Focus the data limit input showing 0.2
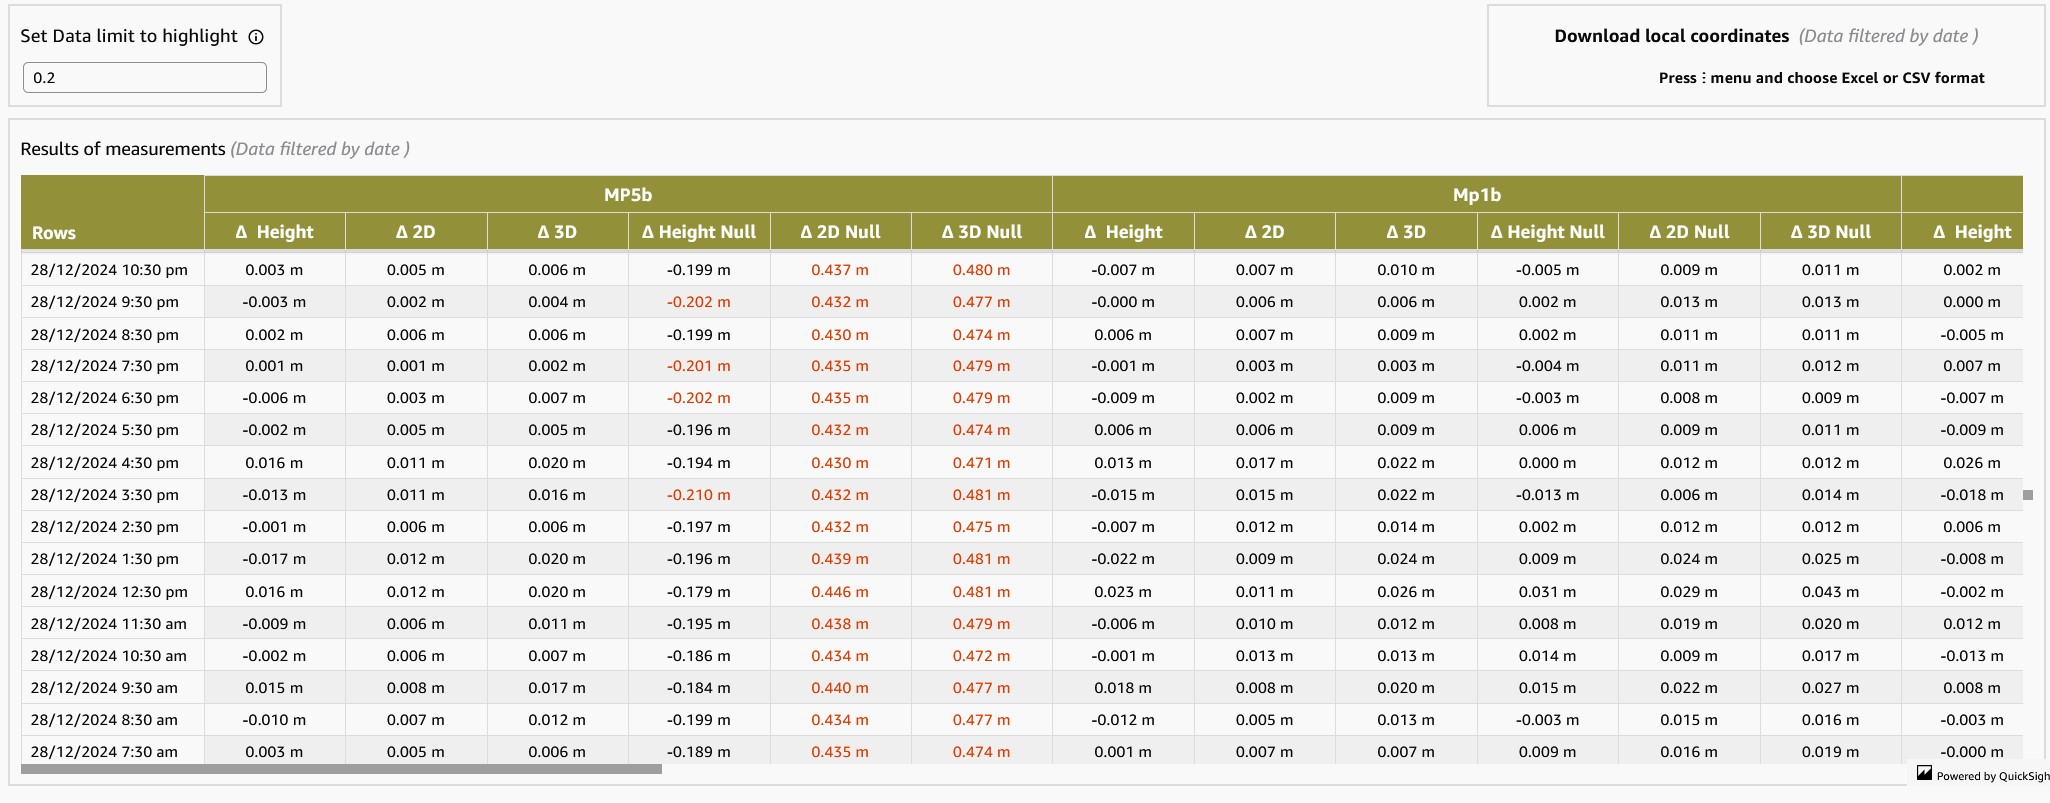This screenshot has width=2050, height=803. tap(145, 78)
